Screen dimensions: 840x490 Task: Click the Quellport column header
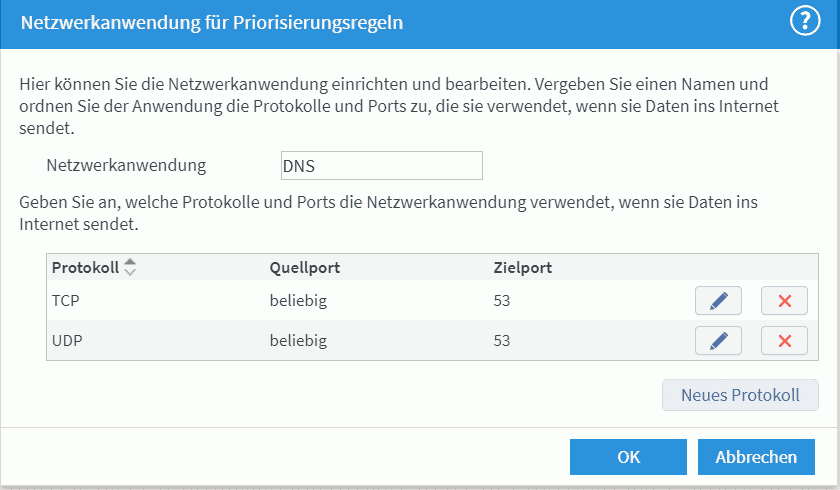coord(304,267)
